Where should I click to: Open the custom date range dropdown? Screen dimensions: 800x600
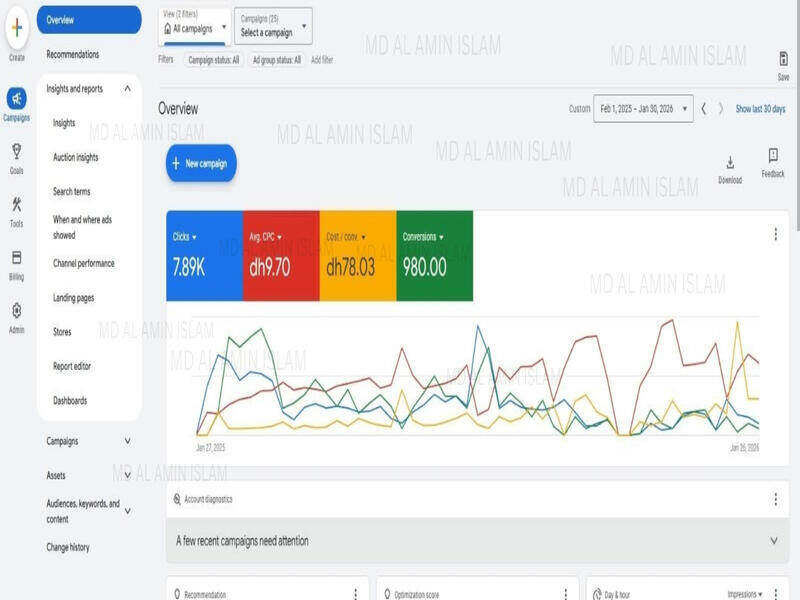643,109
